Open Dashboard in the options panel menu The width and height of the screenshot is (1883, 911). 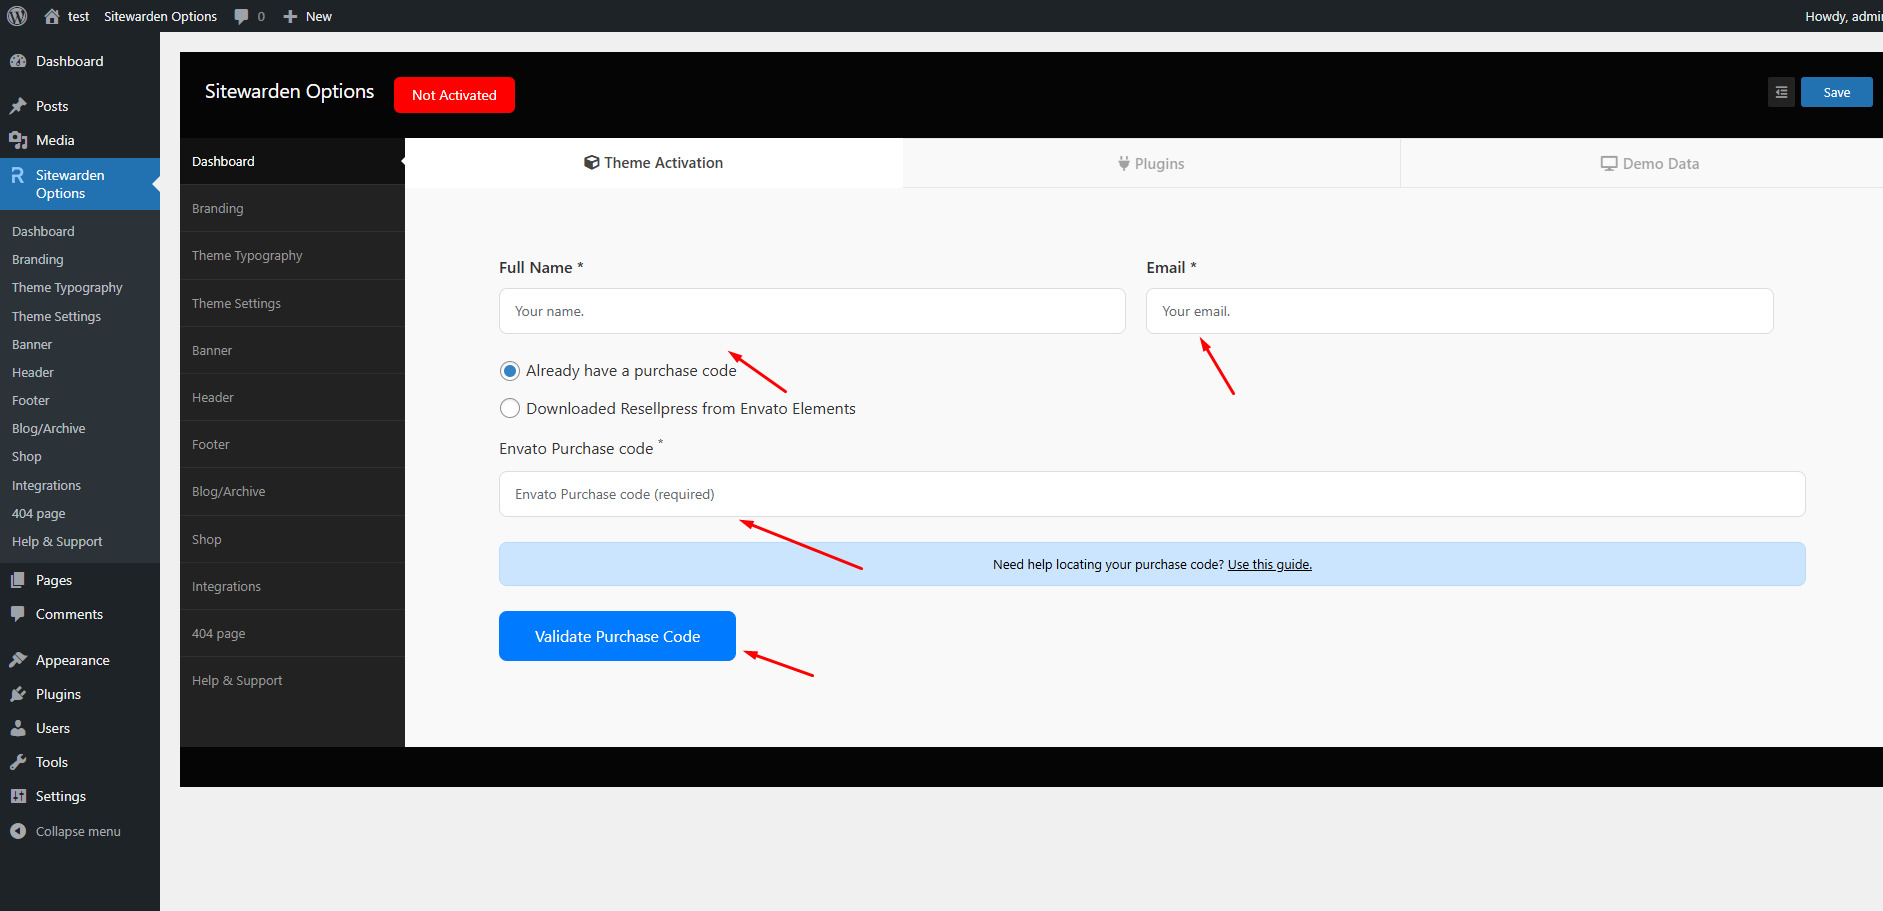coord(292,161)
